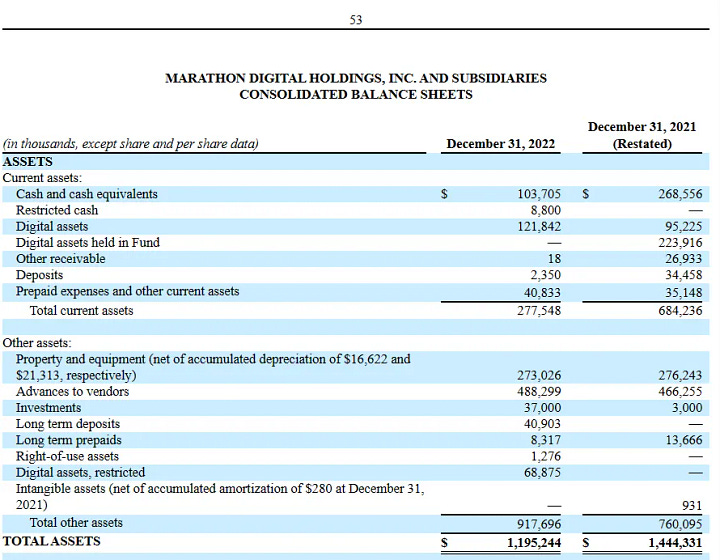Select the 'Restricted cash' label

57,210
